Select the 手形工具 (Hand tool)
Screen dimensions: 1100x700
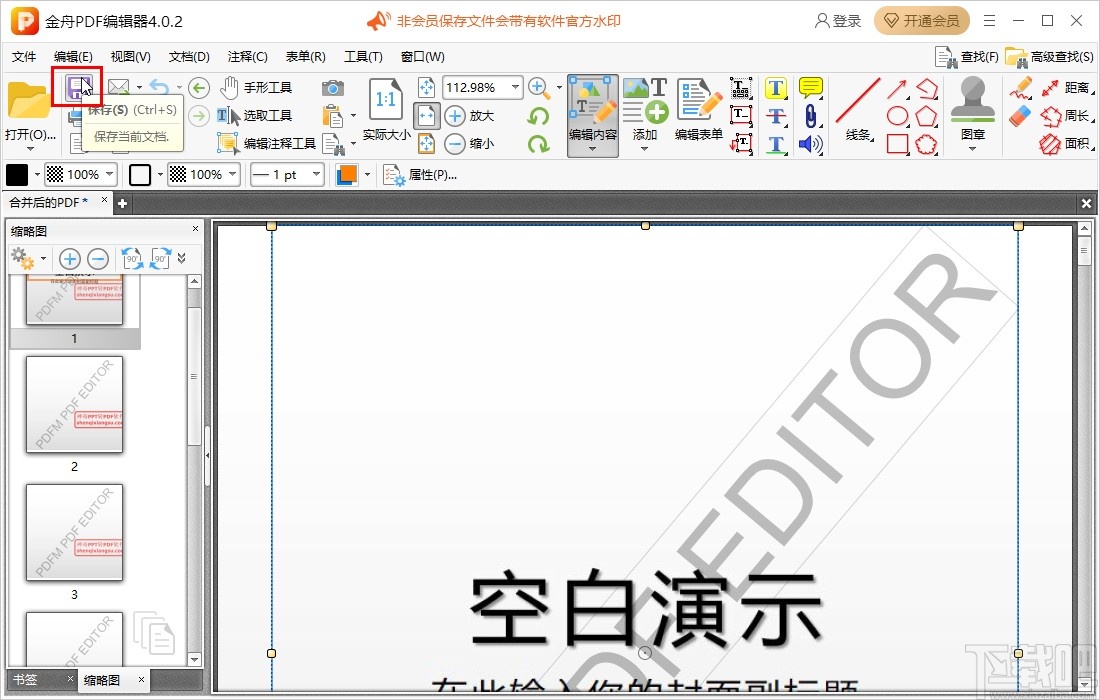click(263, 87)
